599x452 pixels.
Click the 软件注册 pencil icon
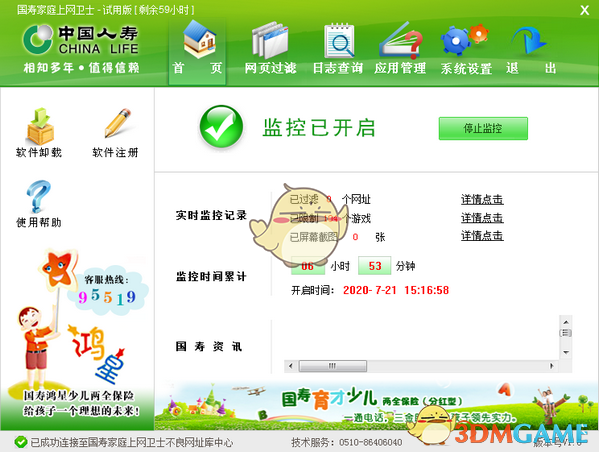(x=117, y=123)
